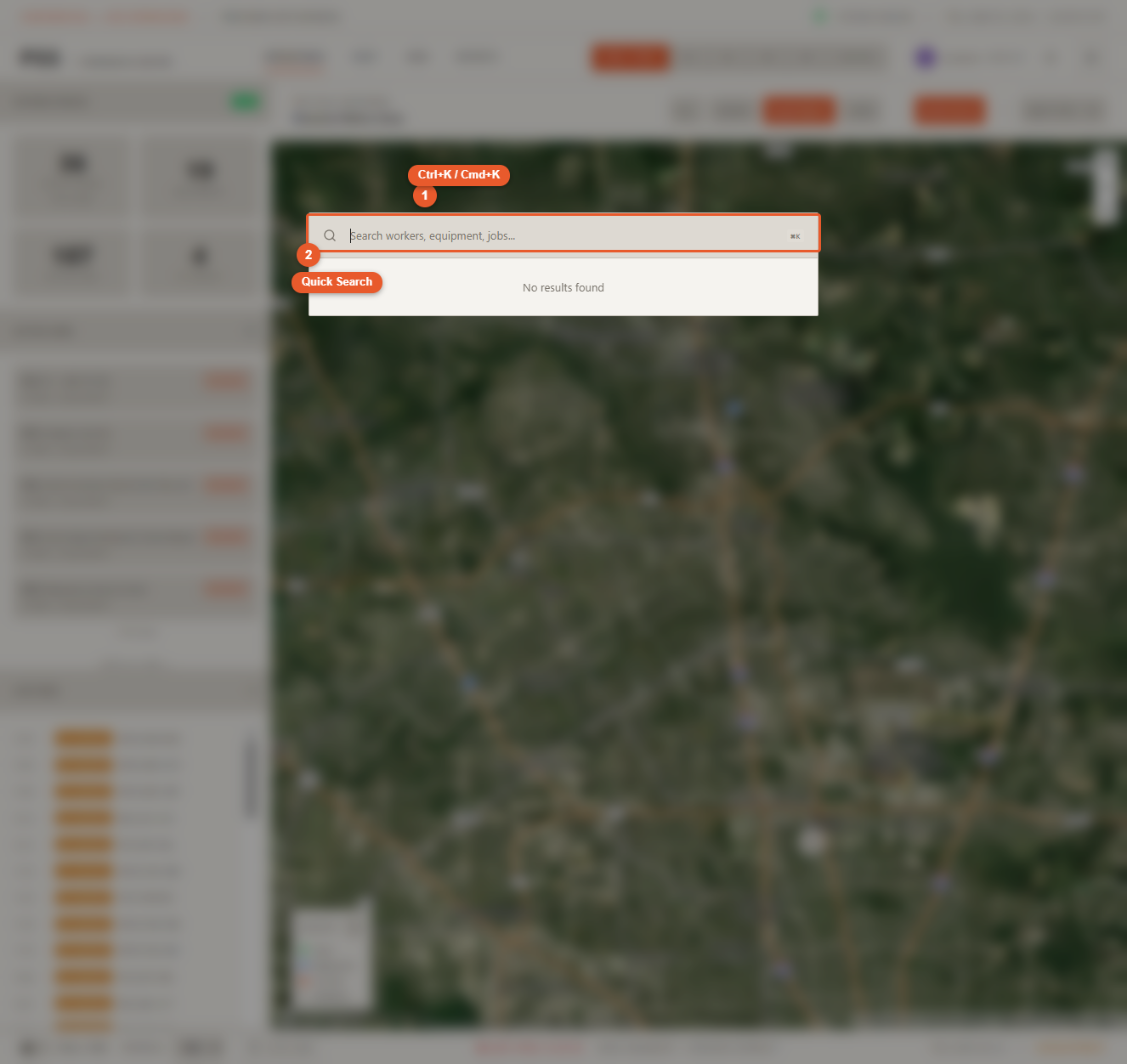Image resolution: width=1127 pixels, height=1064 pixels.
Task: Open the purple avatar icon in the header
Action: 924,57
